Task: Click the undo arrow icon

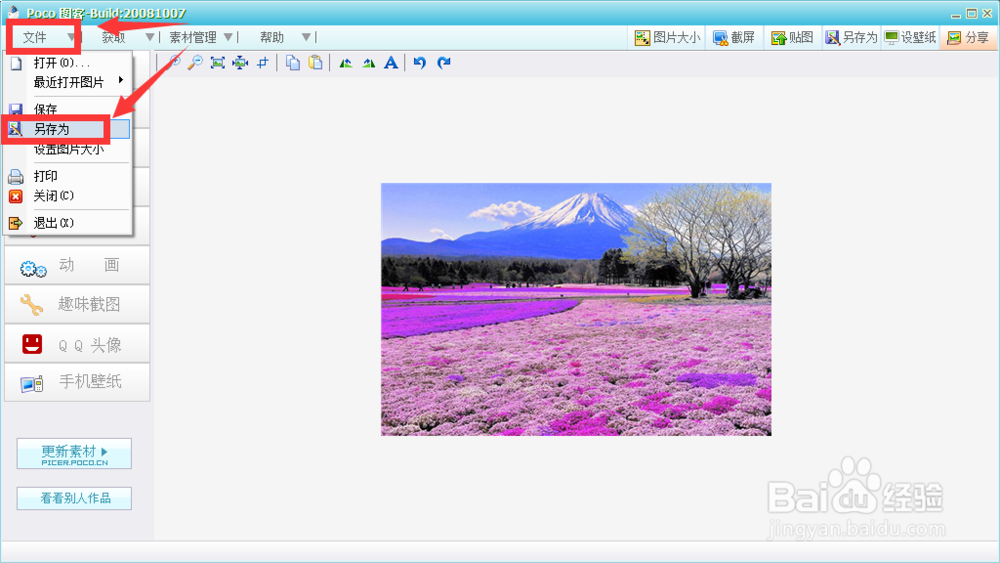Action: pyautogui.click(x=420, y=62)
